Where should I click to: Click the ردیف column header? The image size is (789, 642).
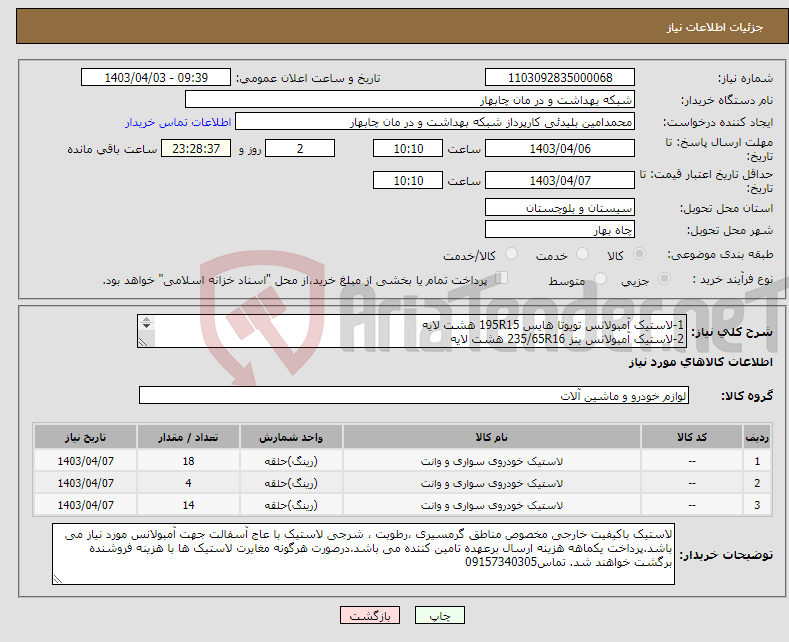[x=757, y=437]
